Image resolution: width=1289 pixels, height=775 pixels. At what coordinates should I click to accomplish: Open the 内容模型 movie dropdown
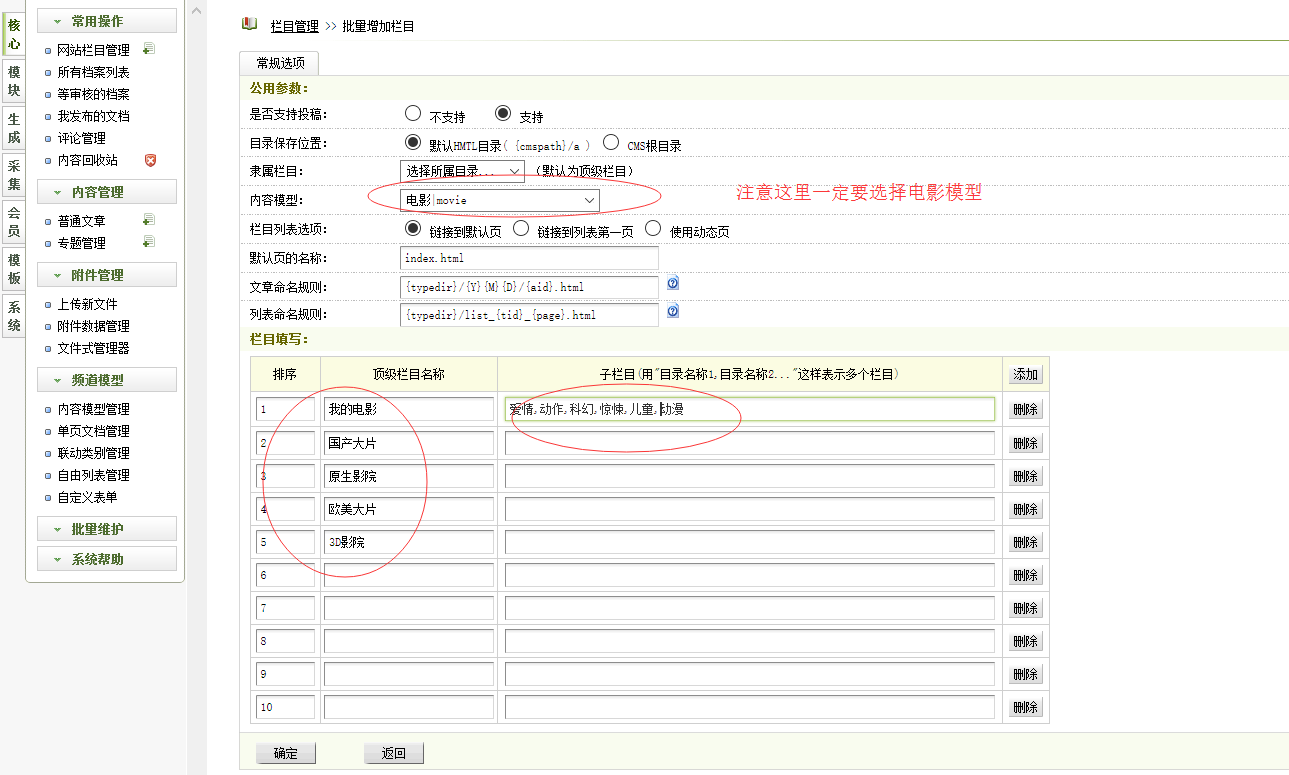500,200
